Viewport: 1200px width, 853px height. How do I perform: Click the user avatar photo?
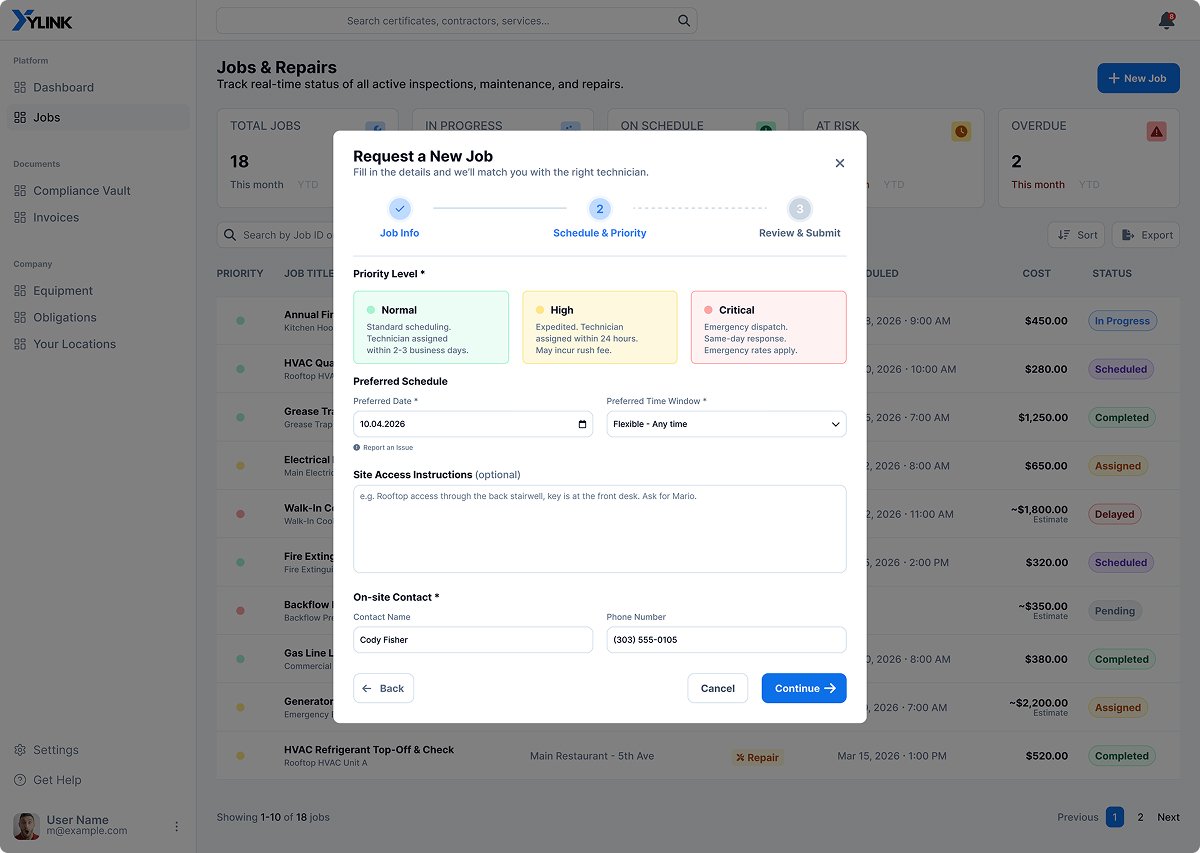(x=26, y=826)
